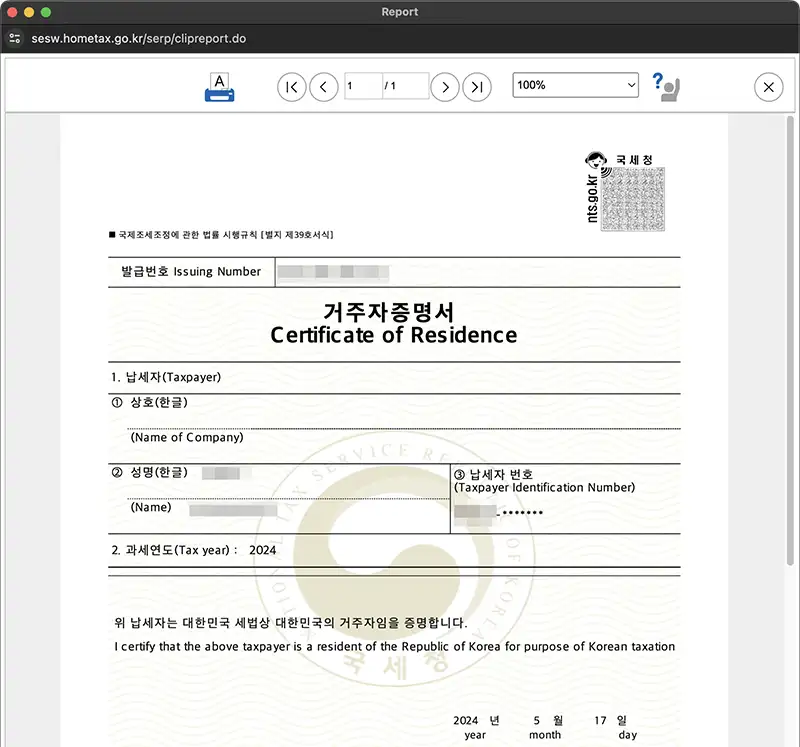This screenshot has height=747, width=800.
Task: Click the vertical scrollbar of the report
Action: click(790, 340)
